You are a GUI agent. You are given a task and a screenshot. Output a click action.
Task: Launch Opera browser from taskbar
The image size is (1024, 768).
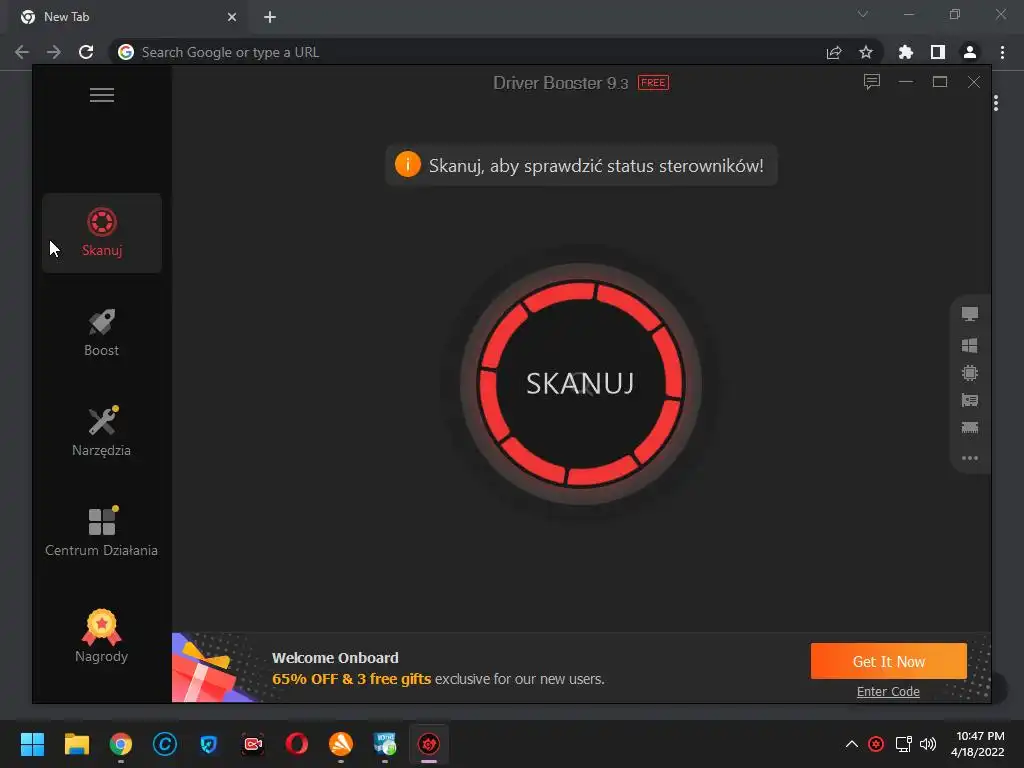click(296, 744)
